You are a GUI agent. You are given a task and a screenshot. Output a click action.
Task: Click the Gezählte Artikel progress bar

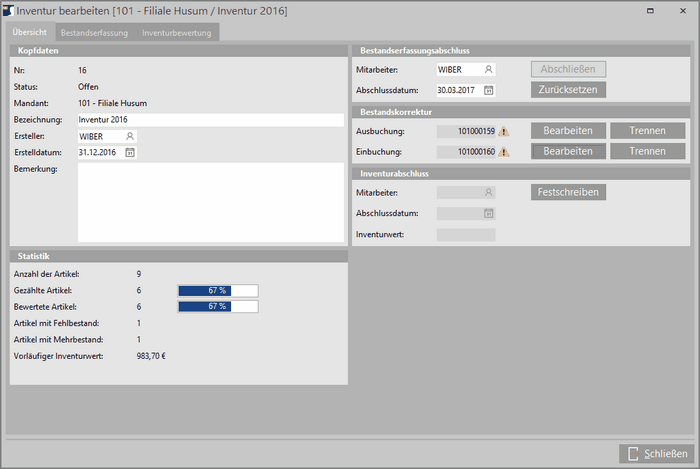(x=217, y=290)
